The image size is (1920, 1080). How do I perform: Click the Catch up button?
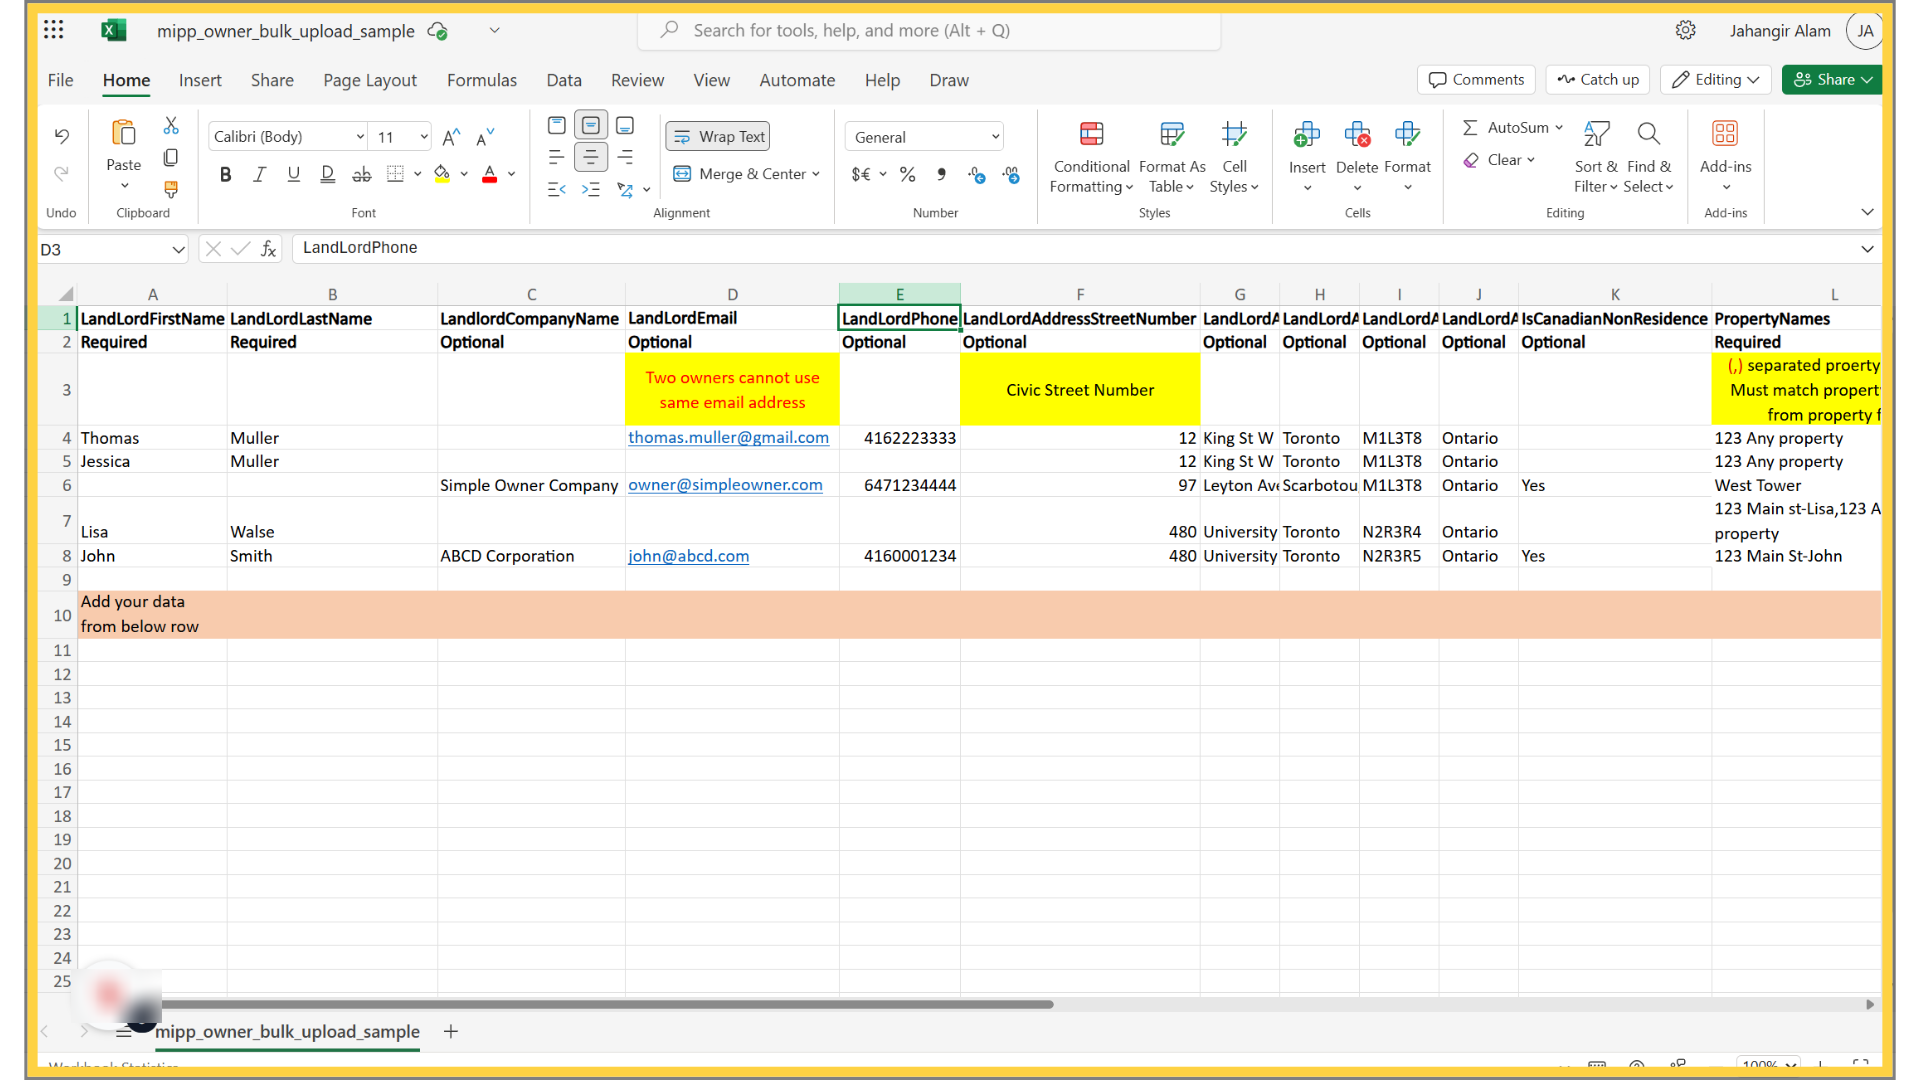point(1598,80)
